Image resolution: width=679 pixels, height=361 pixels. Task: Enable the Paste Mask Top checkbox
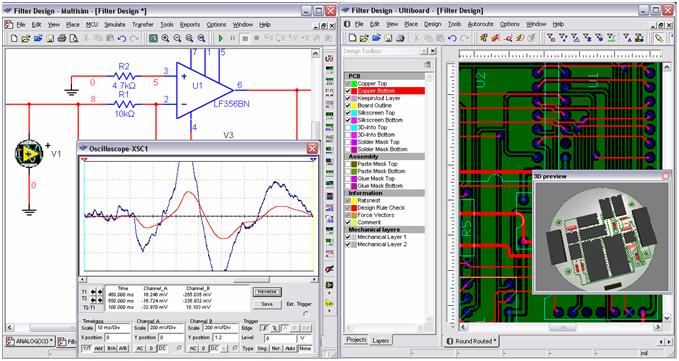(x=348, y=164)
